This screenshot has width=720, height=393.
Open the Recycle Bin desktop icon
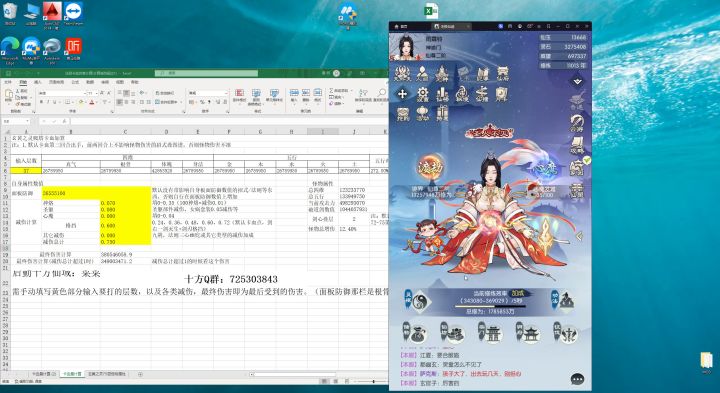pos(10,14)
